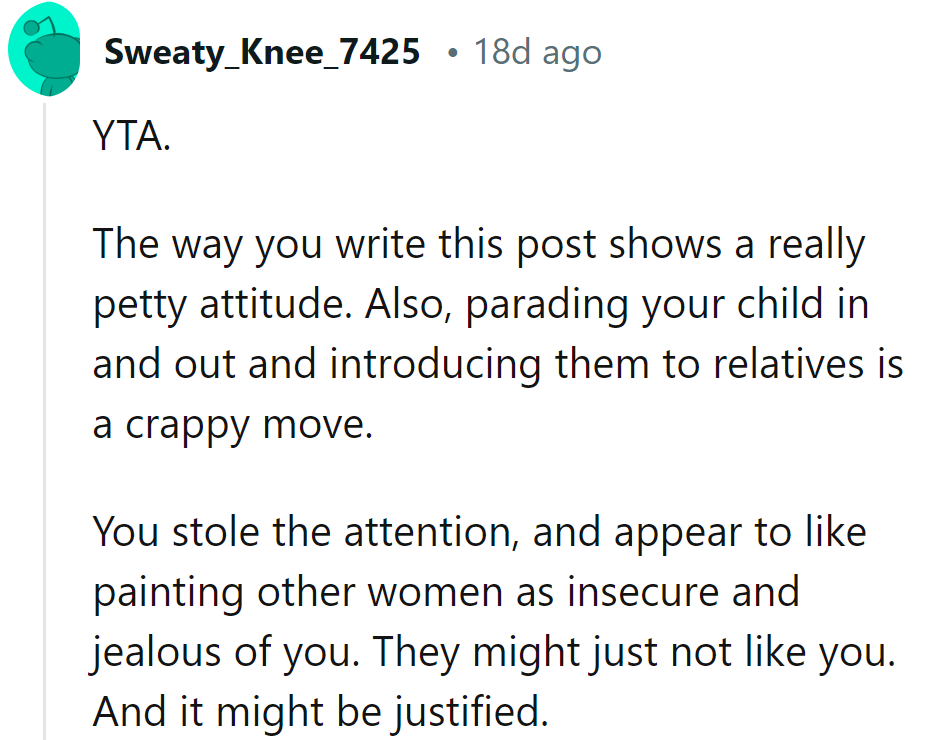
Task: Click the word "petty" in the comment
Action: click(x=140, y=305)
